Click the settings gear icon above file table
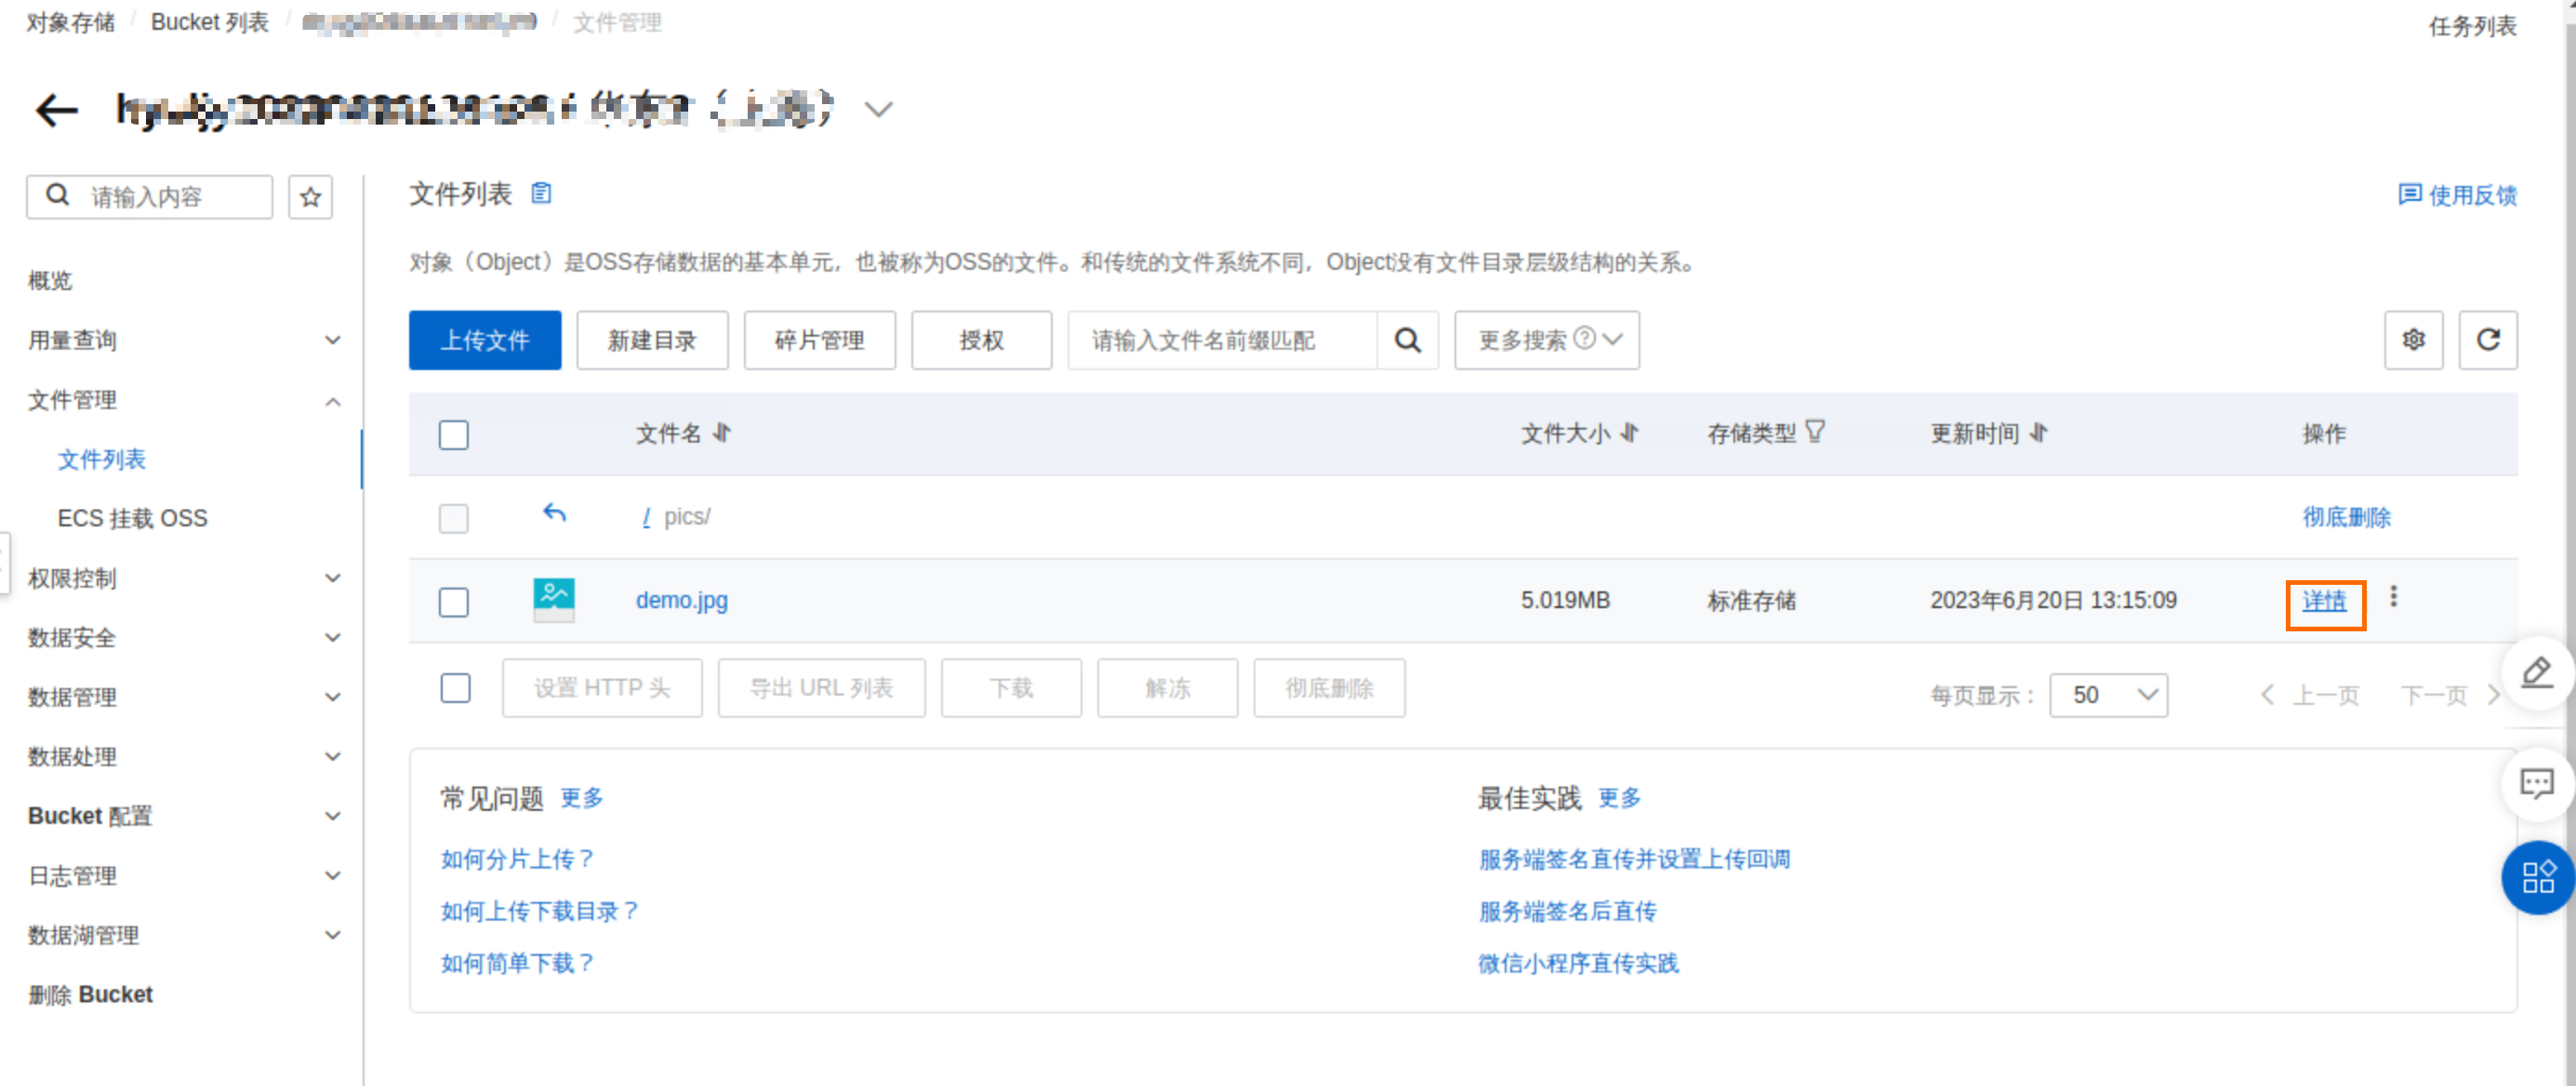The height and width of the screenshot is (1086, 2576). (x=2413, y=340)
